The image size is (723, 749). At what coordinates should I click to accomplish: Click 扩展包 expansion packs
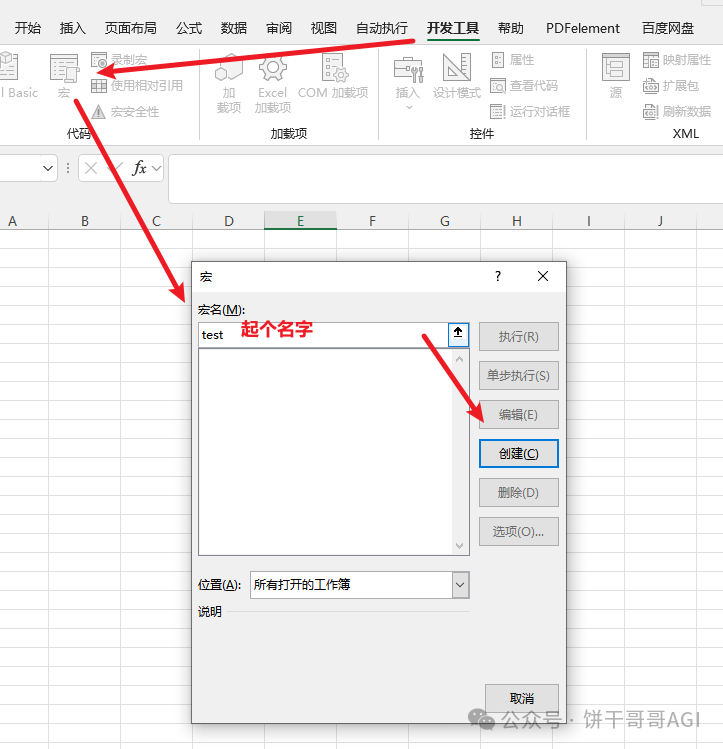click(x=670, y=86)
